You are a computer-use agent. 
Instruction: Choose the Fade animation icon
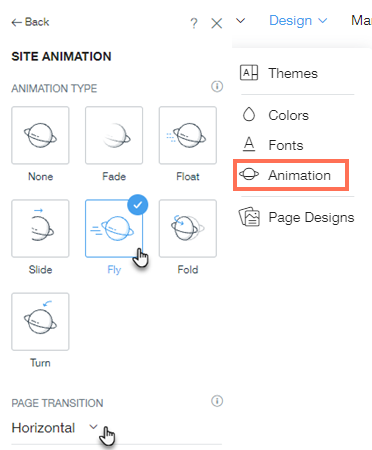click(x=114, y=135)
